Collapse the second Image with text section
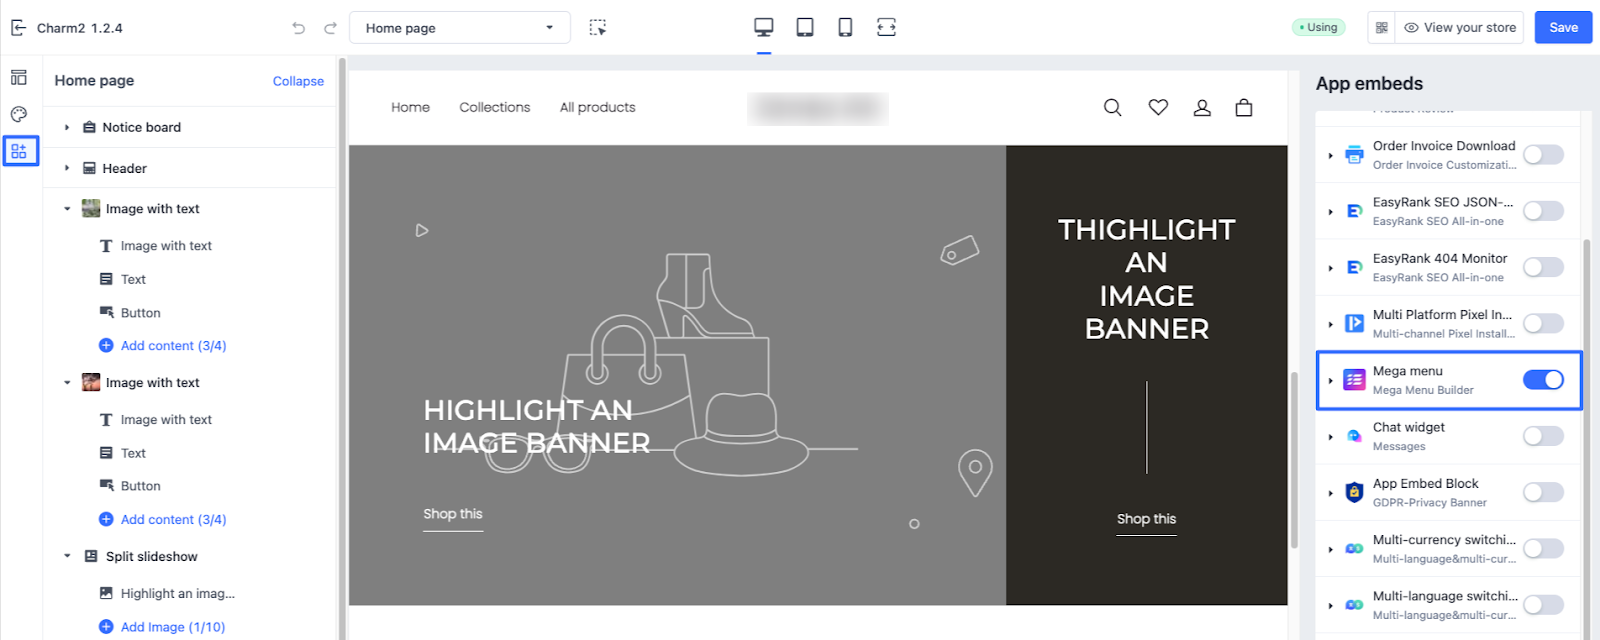 [x=67, y=383]
